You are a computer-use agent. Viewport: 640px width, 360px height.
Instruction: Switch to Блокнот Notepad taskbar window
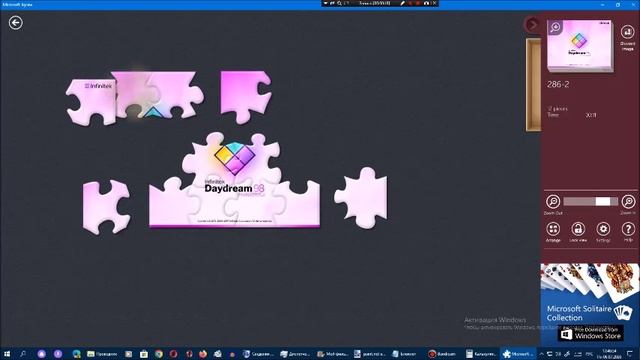click(x=405, y=354)
